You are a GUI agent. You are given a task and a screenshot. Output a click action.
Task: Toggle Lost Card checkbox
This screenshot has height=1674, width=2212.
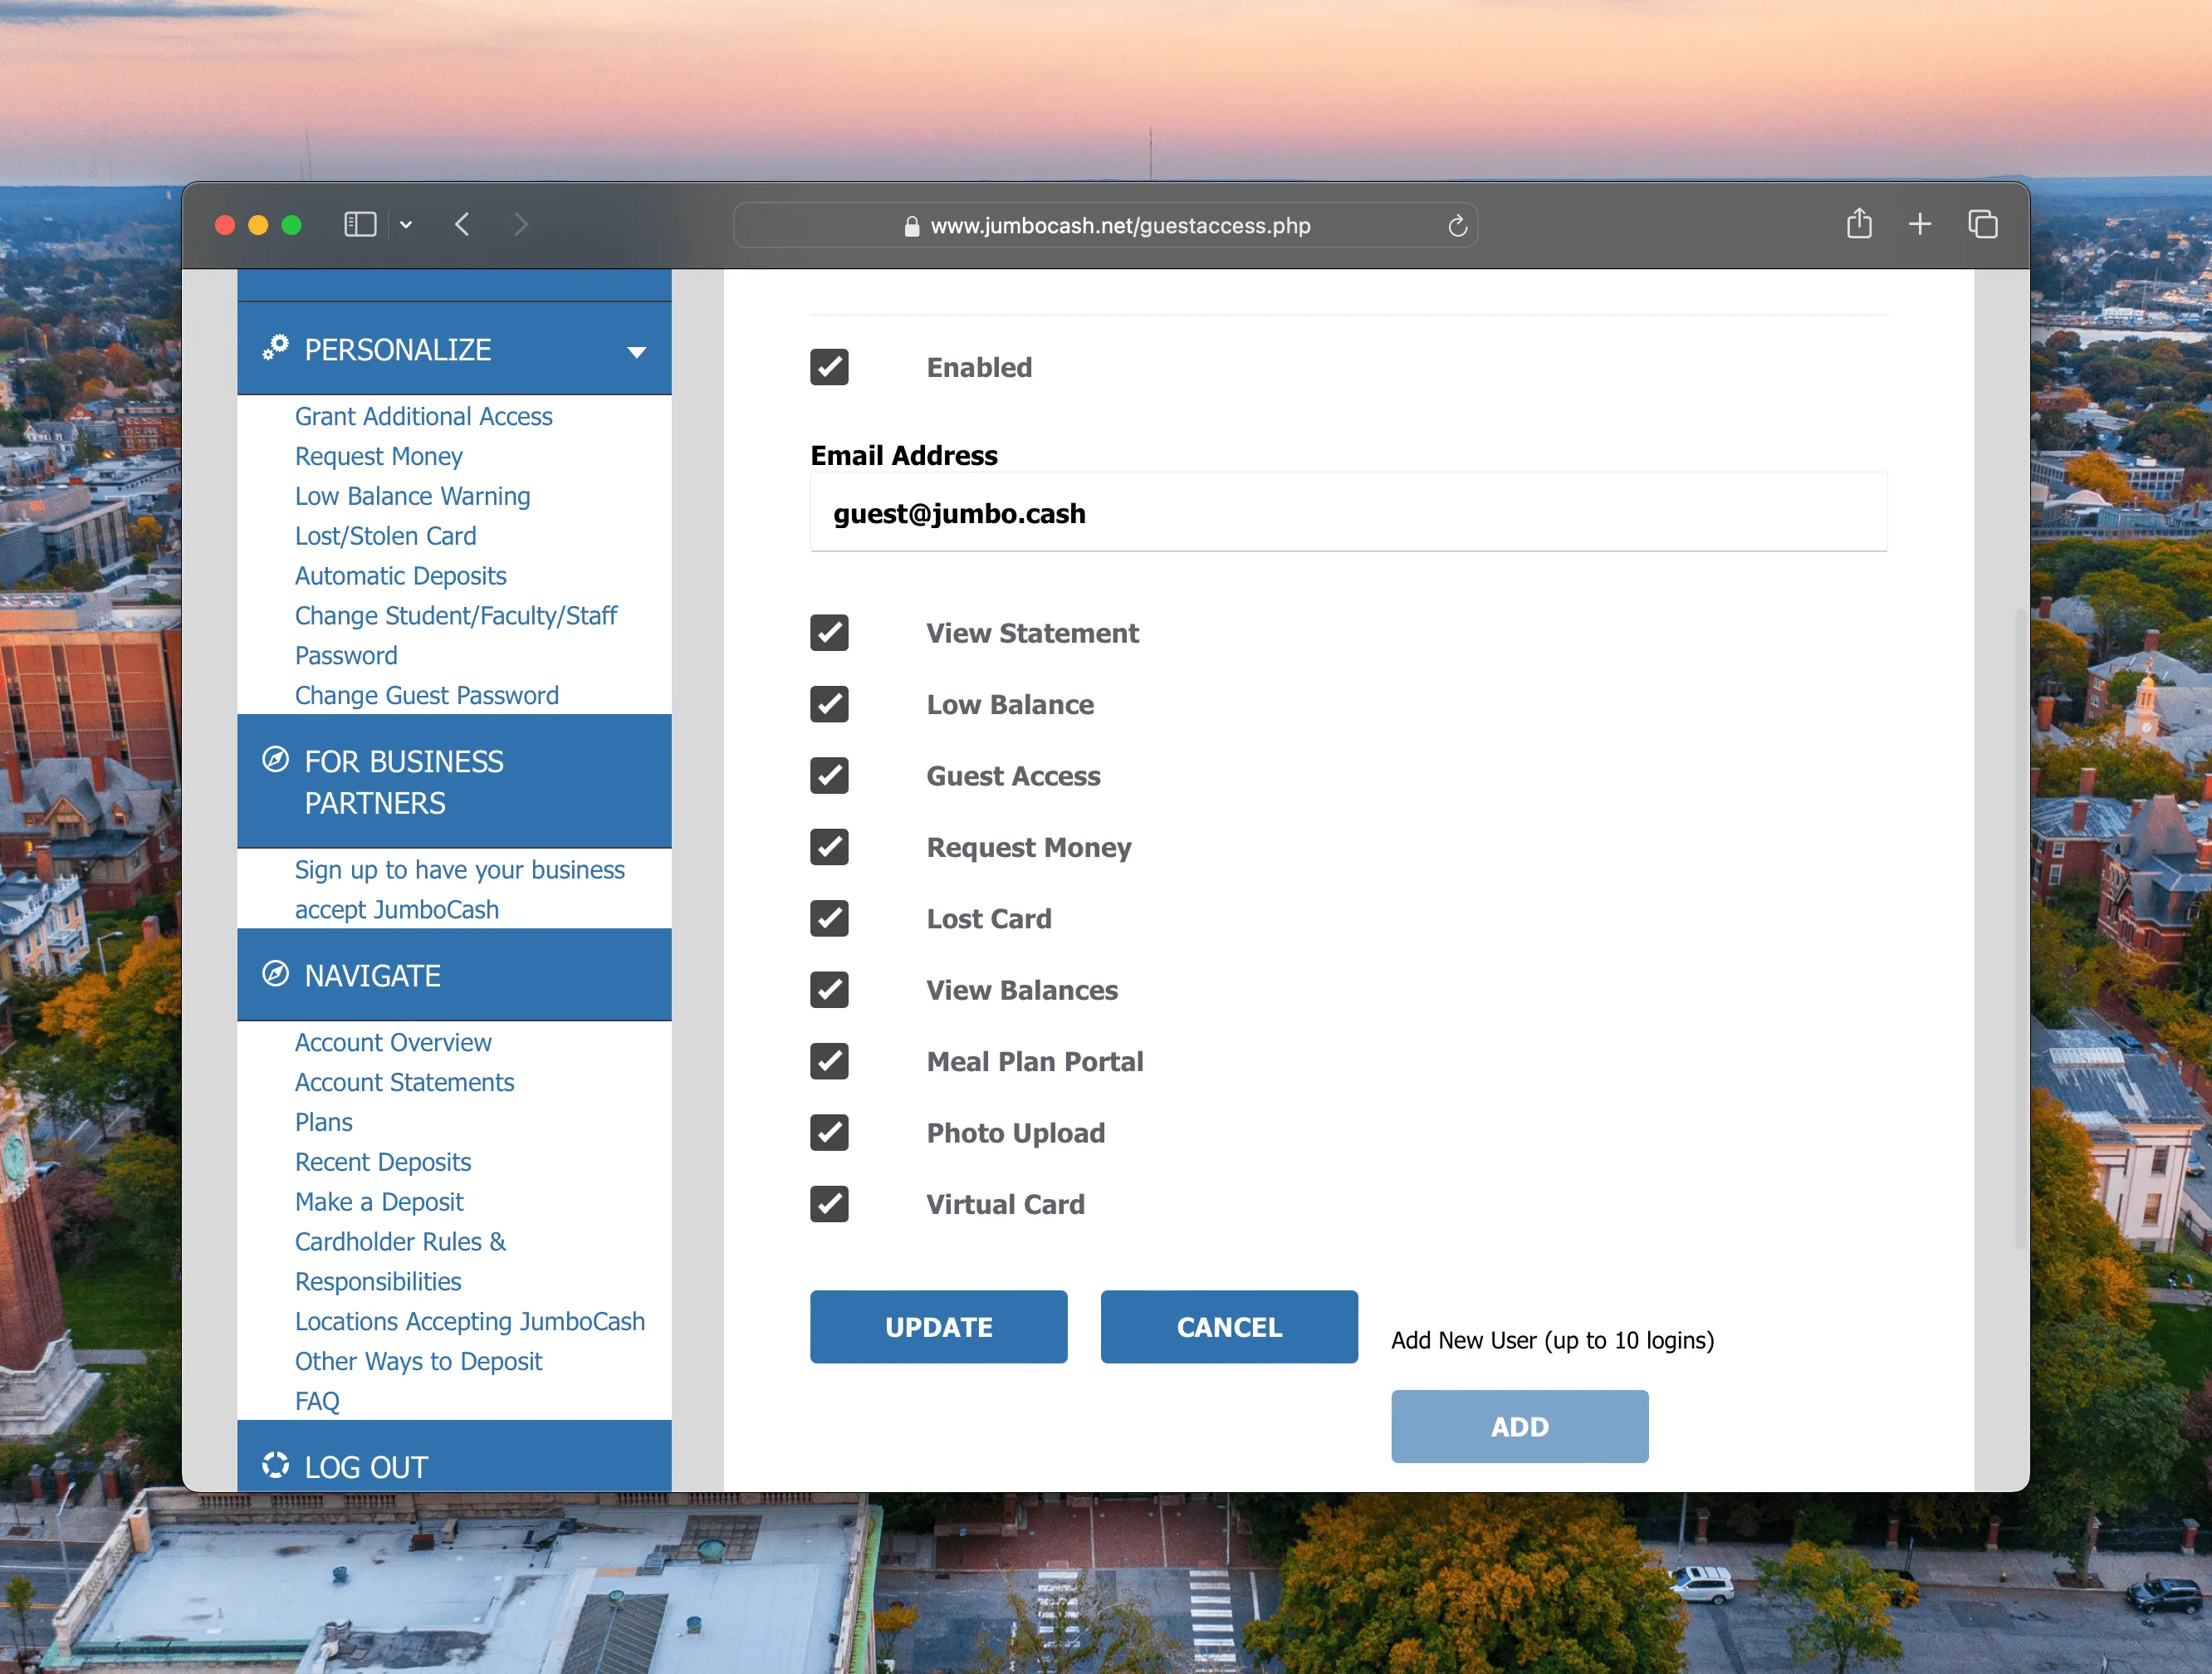[x=829, y=918]
